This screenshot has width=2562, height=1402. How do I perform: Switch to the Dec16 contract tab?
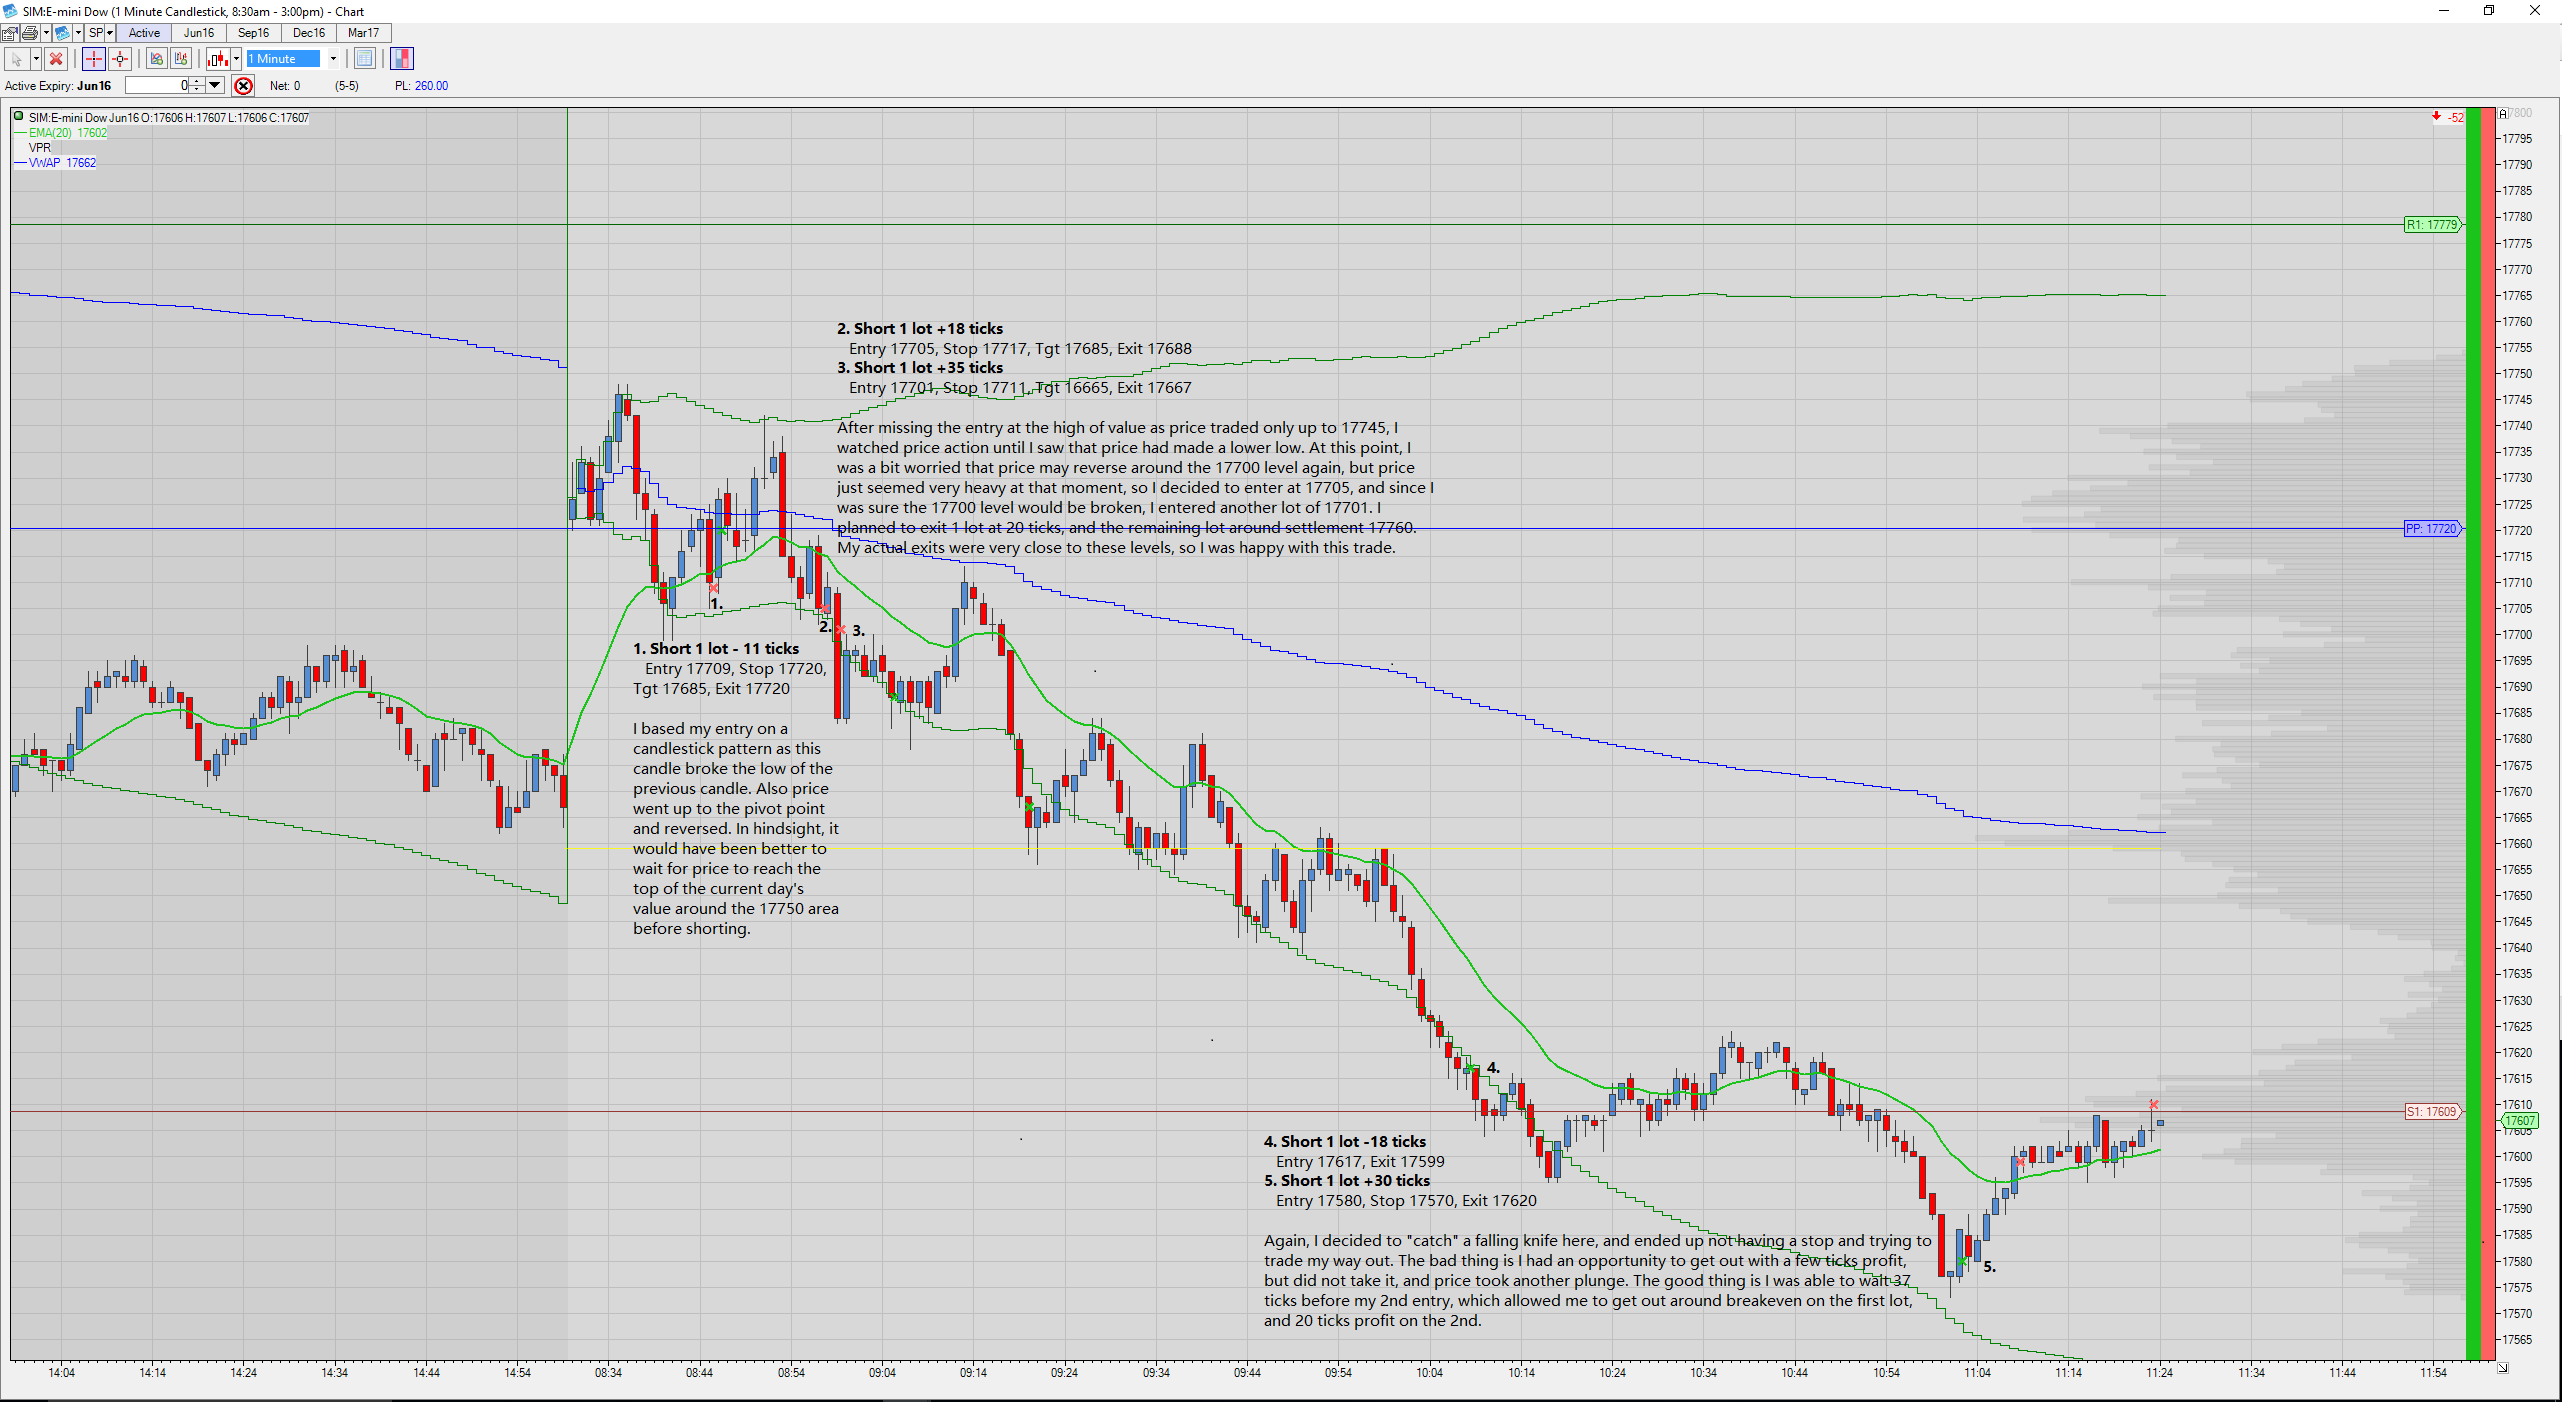coord(309,33)
